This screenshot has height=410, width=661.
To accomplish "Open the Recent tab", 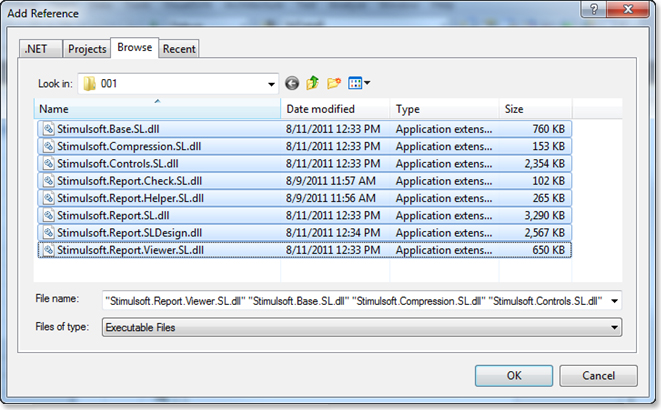I will (x=179, y=49).
